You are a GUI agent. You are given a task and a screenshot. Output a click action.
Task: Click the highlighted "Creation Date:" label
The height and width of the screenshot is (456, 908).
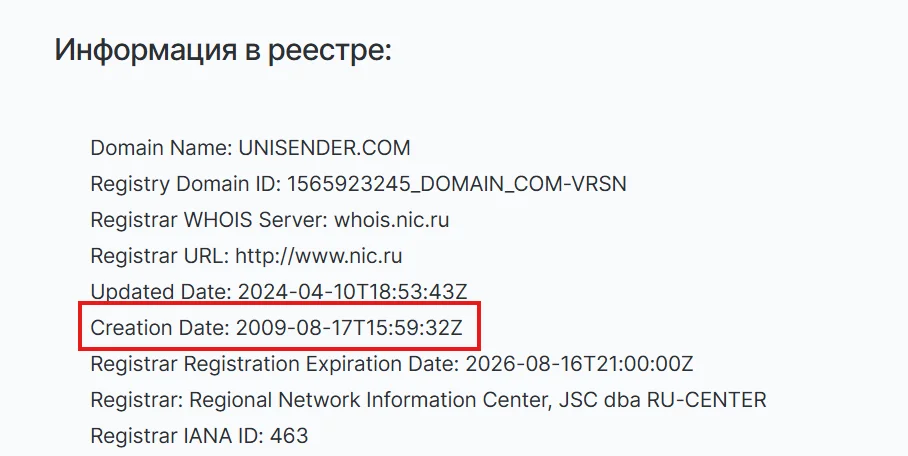(159, 328)
